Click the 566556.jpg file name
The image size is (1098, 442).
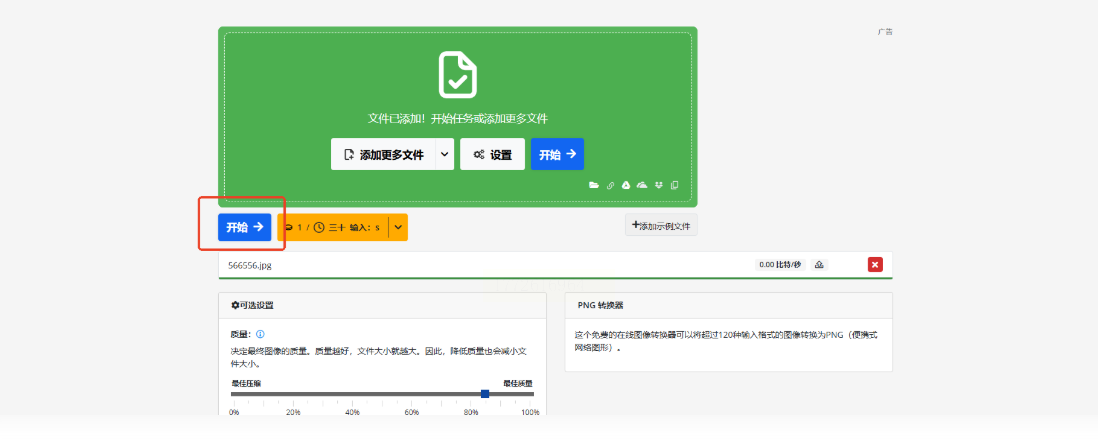point(249,266)
